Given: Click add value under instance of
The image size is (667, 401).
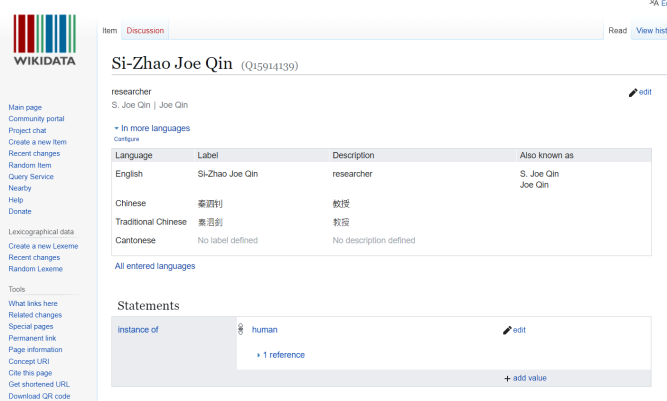Looking at the screenshot, I should click(x=530, y=378).
